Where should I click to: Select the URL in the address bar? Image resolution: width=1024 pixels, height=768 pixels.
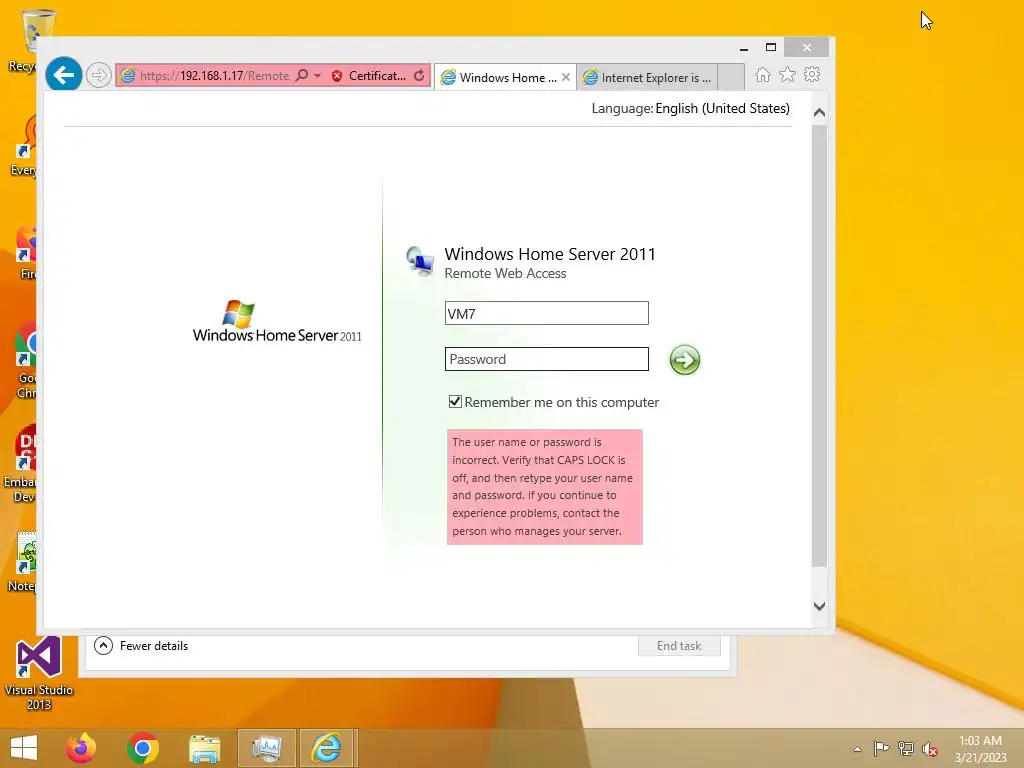[x=214, y=76]
